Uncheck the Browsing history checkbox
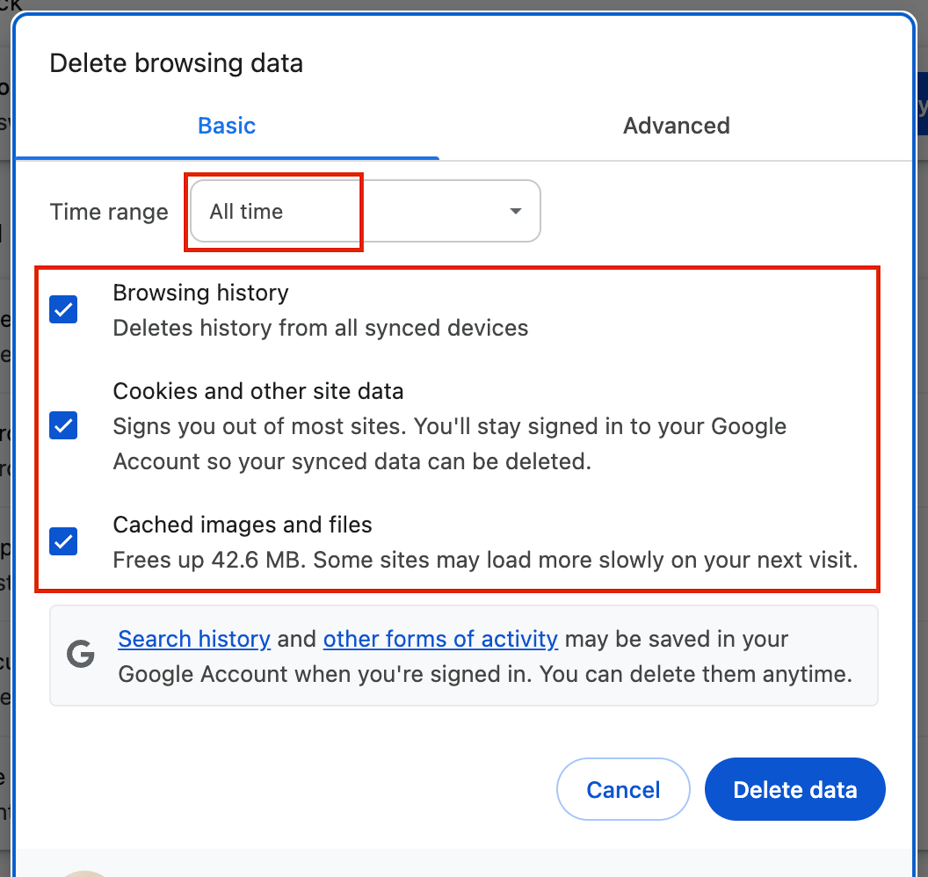Image resolution: width=928 pixels, height=877 pixels. (x=63, y=310)
